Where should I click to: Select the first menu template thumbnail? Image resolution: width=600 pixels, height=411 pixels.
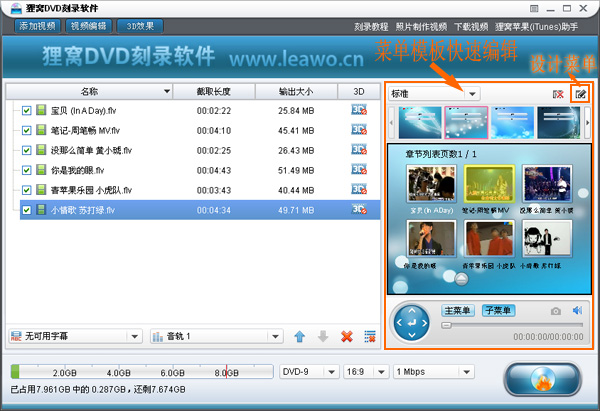click(420, 123)
